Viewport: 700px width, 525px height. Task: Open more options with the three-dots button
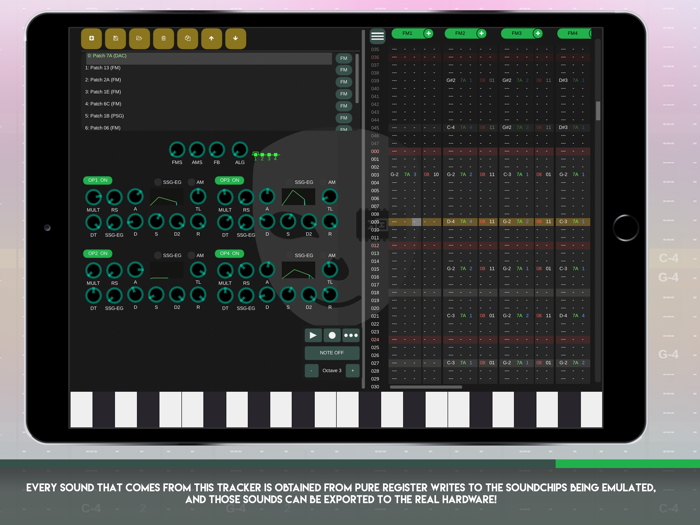tap(351, 335)
